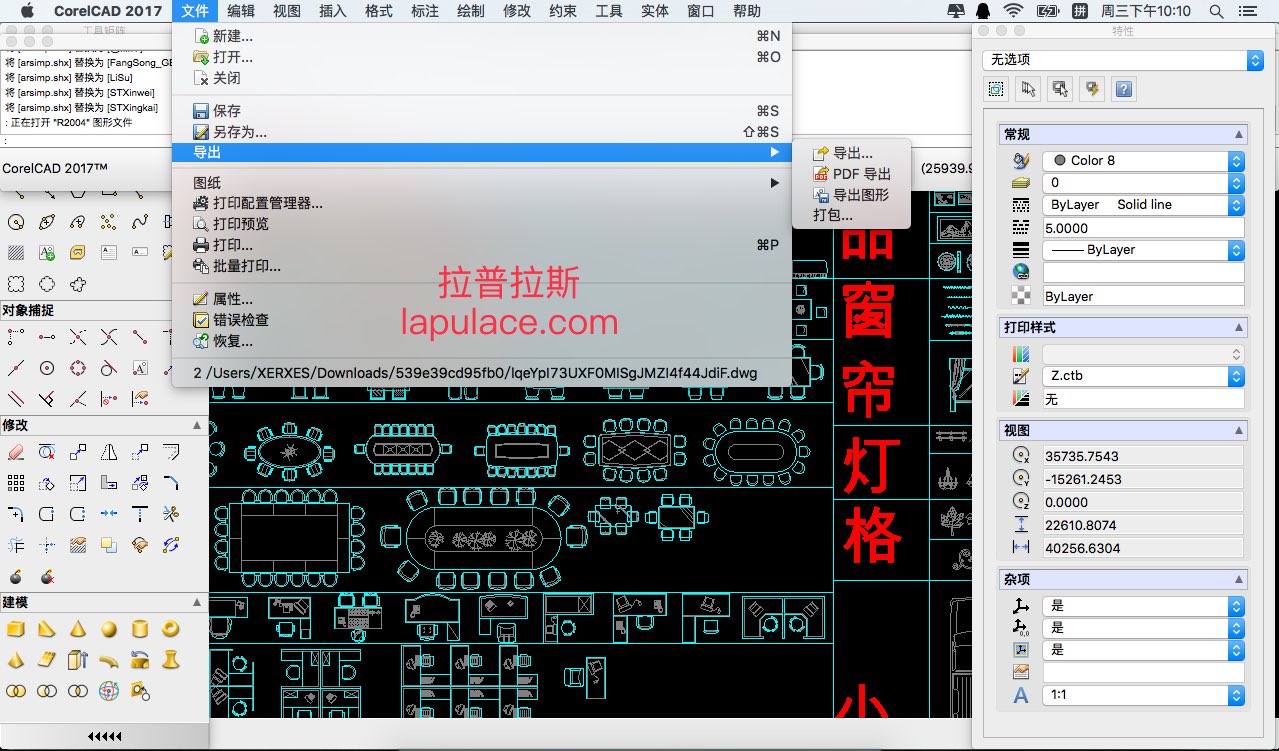Collapse the 杂项 section

coord(1238,579)
